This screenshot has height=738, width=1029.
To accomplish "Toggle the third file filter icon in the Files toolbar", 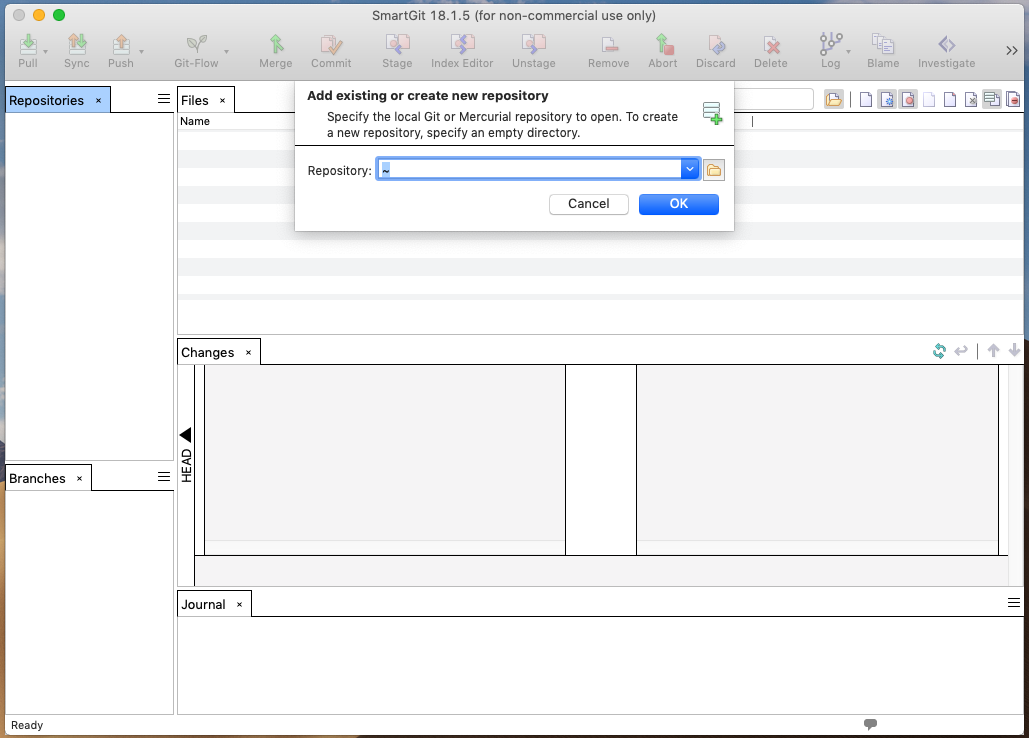I will point(908,99).
